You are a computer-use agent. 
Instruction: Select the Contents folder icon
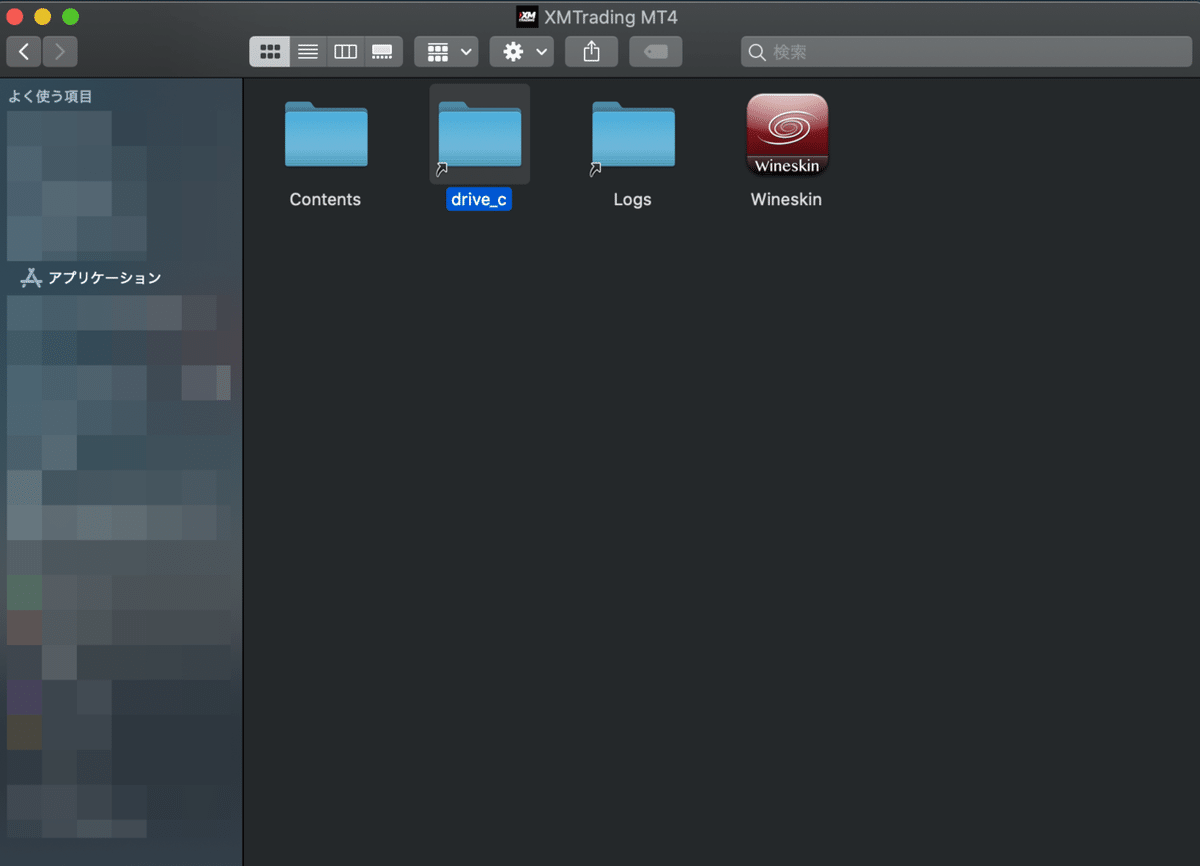(326, 134)
